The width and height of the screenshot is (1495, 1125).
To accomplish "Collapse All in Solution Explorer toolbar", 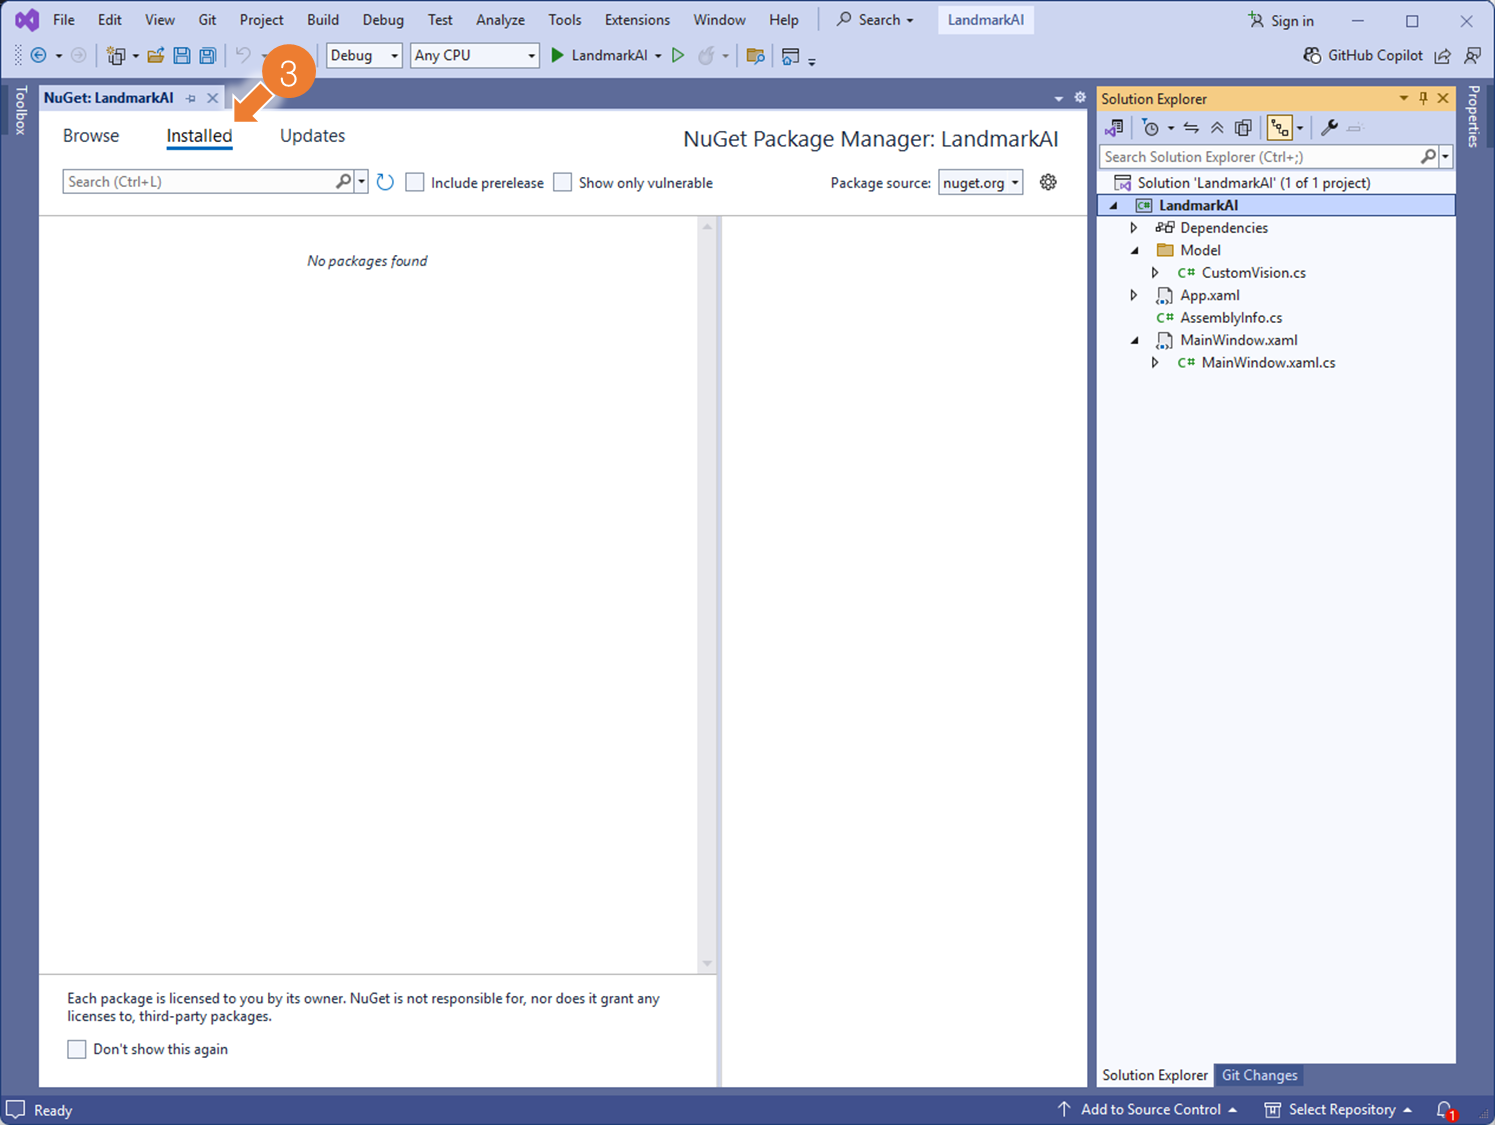I will coord(1217,128).
